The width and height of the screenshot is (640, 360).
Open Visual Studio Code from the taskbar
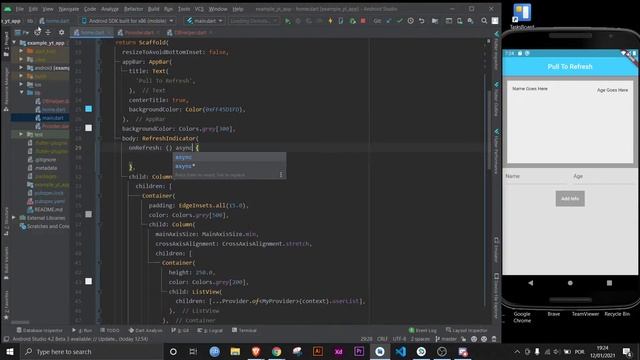pos(400,351)
